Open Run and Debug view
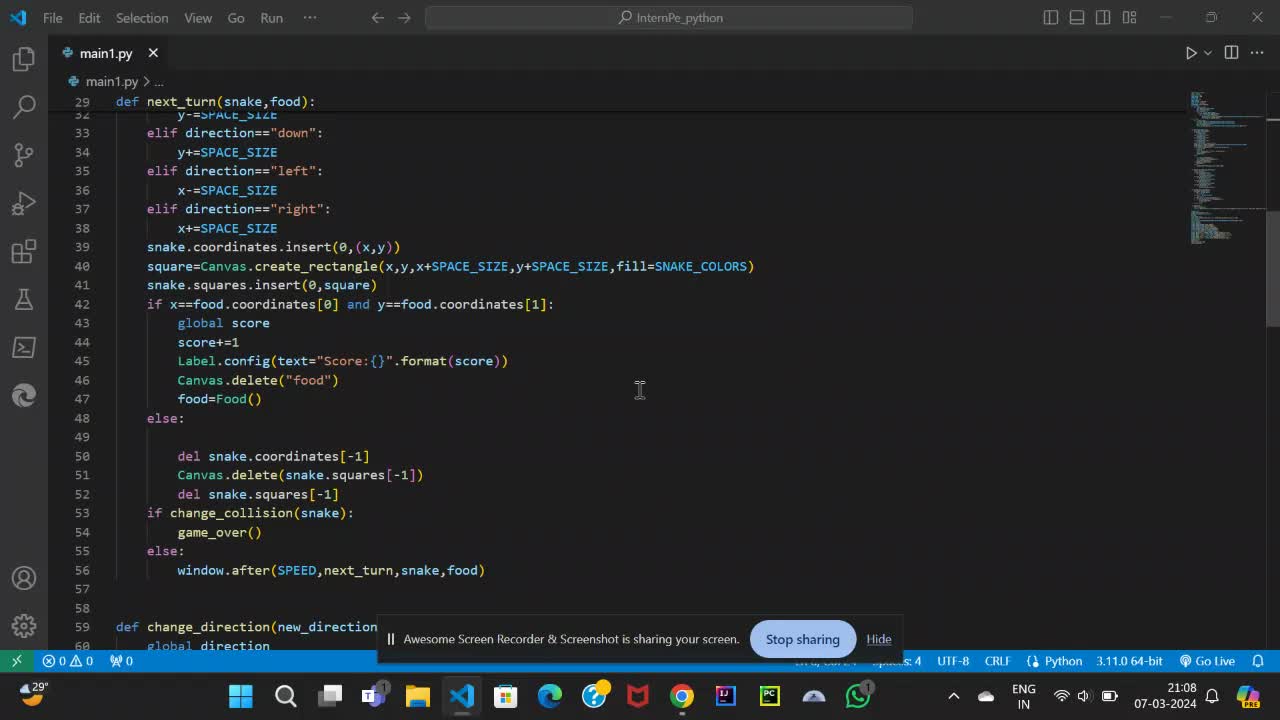1280x720 pixels. coord(24,203)
